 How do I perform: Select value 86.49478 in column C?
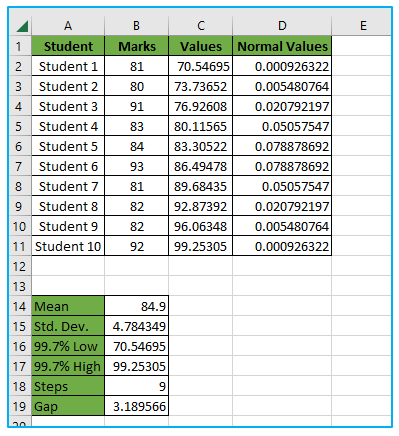pyautogui.click(x=201, y=166)
